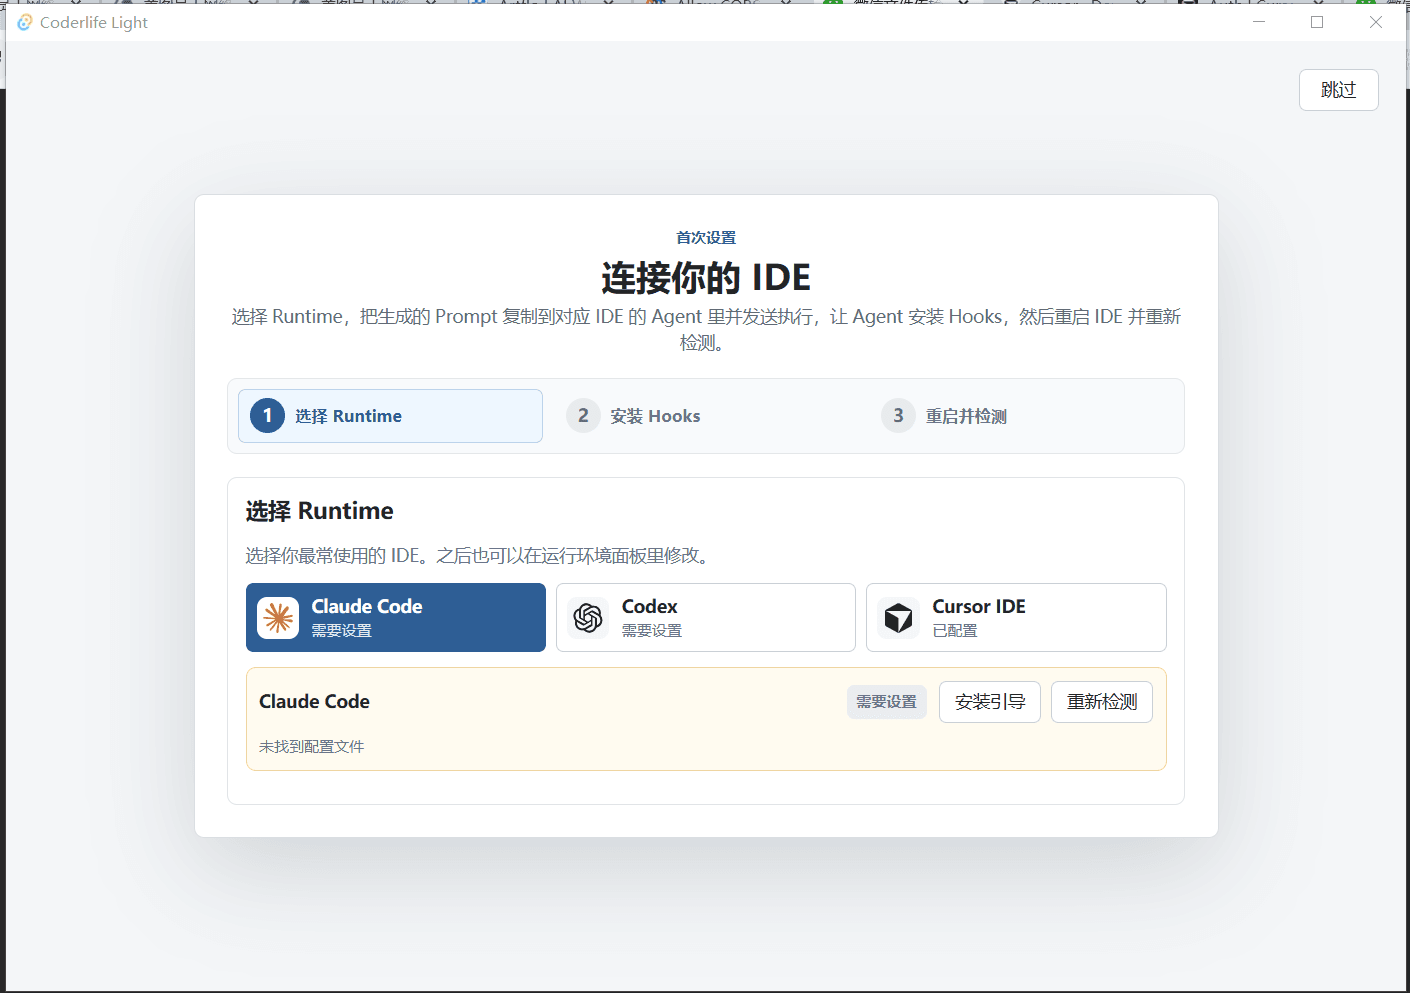Click the 连接你的 IDE heading
The image size is (1410, 993).
coord(706,278)
